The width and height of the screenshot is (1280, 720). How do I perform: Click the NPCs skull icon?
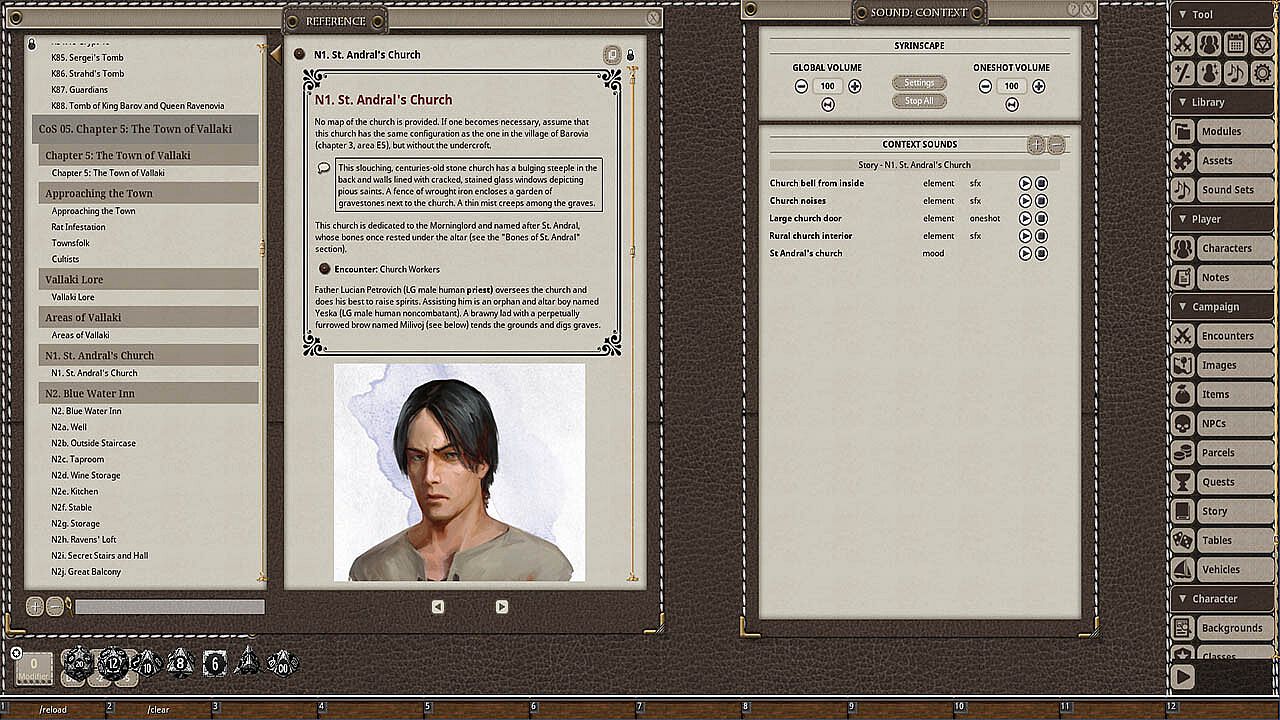[x=1183, y=423]
